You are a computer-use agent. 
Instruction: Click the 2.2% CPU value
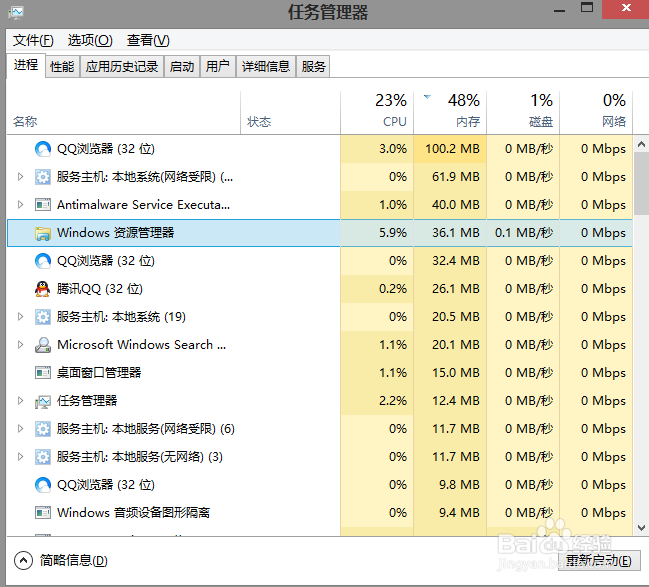[393, 401]
